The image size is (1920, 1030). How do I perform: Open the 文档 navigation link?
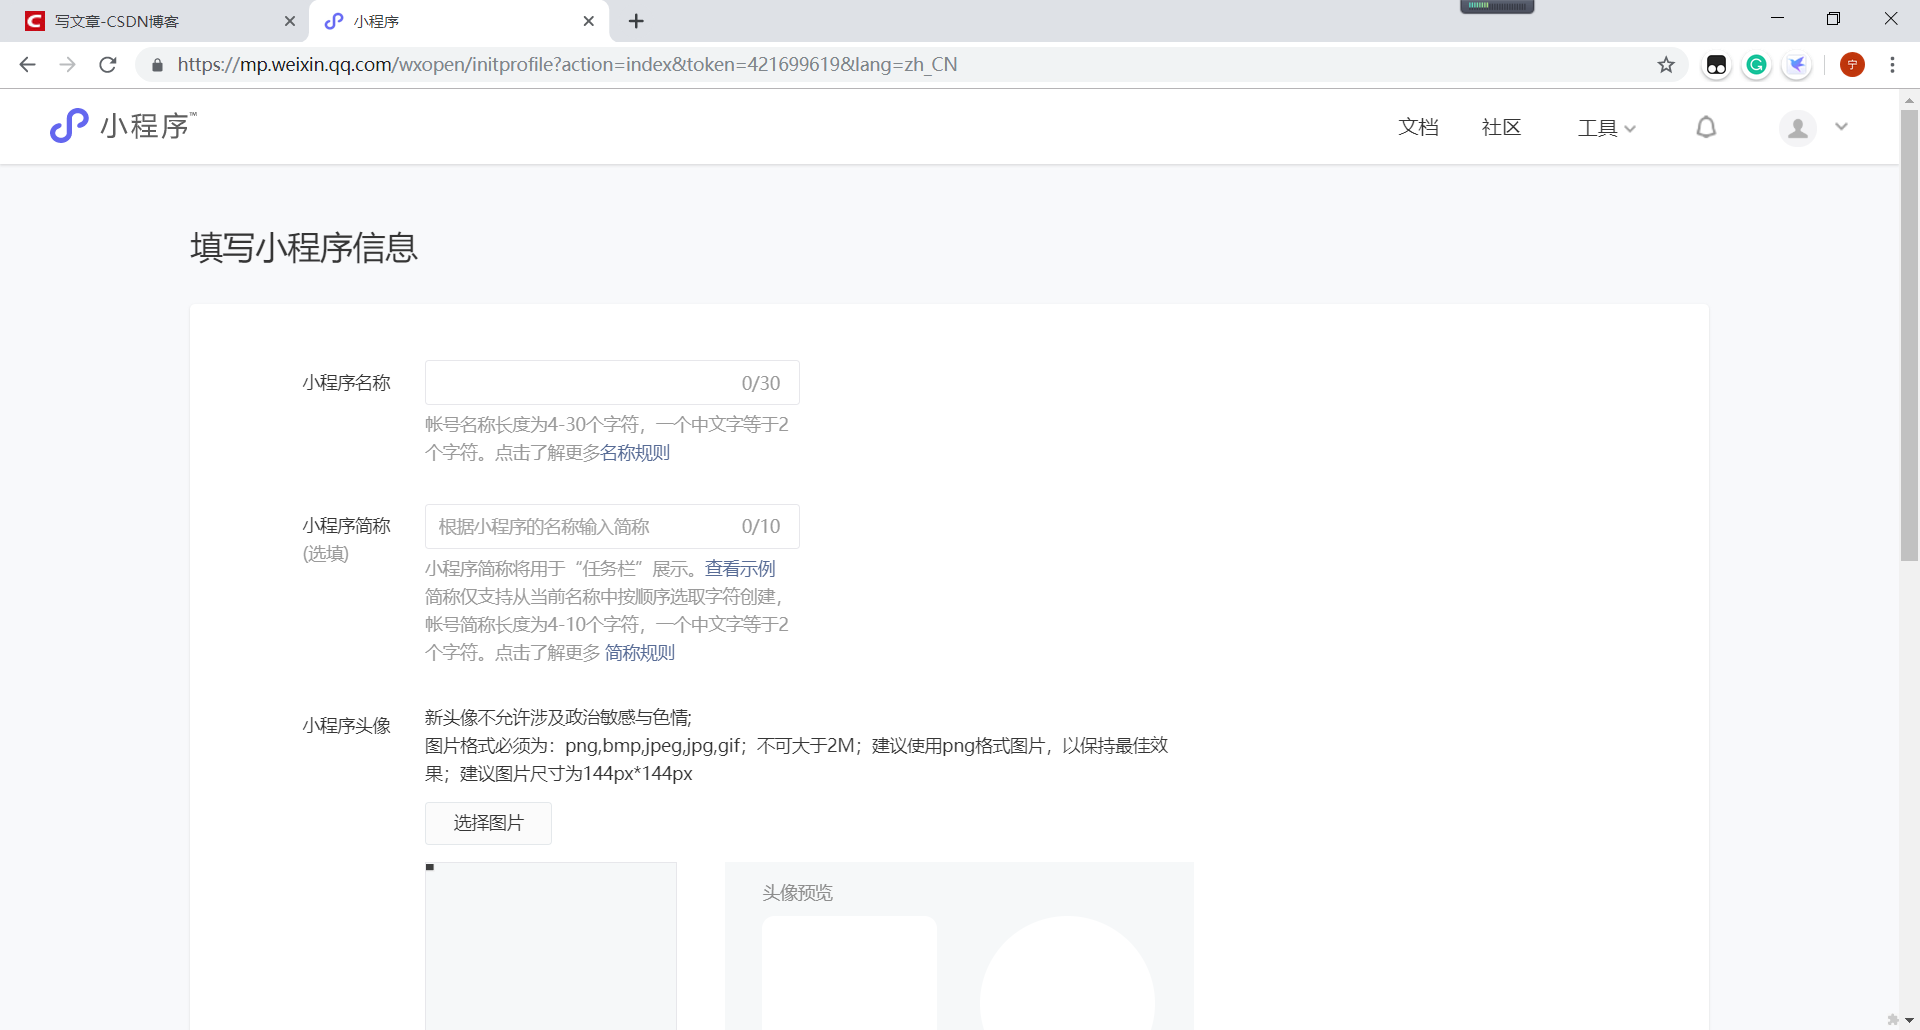click(x=1418, y=127)
